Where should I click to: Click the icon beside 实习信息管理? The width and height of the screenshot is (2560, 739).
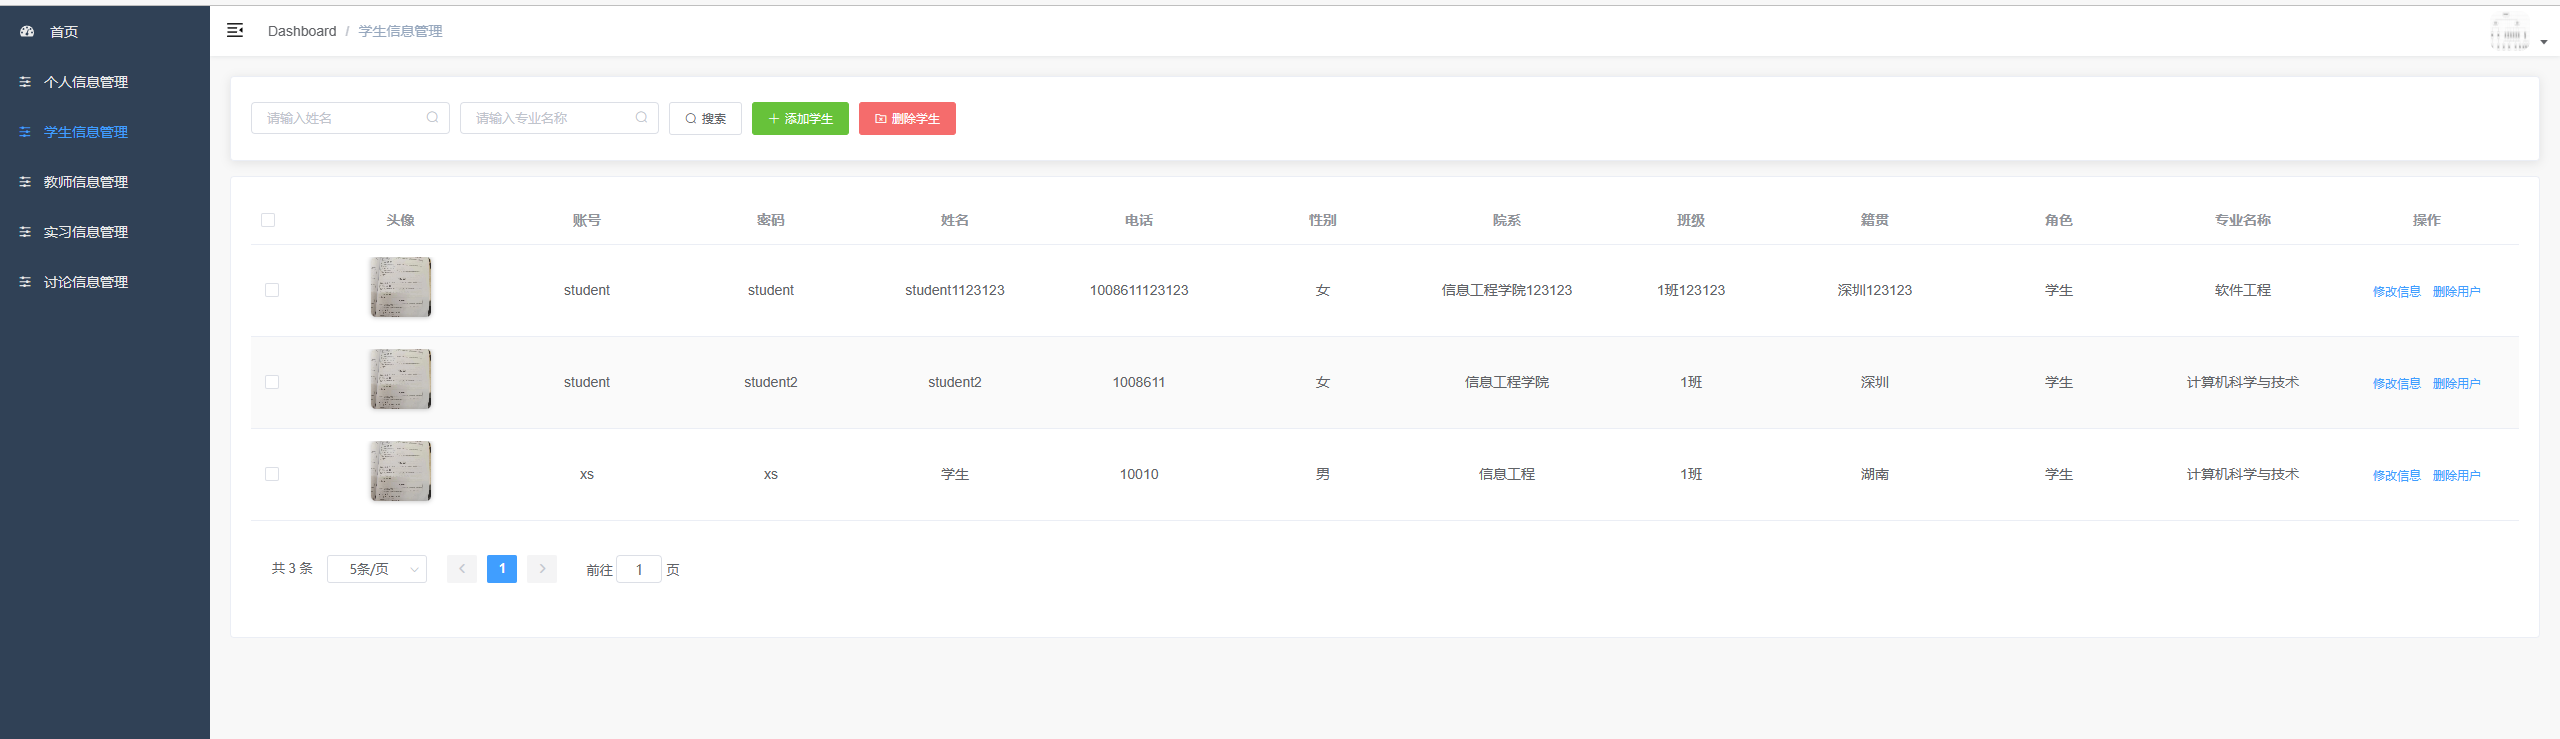pyautogui.click(x=25, y=232)
